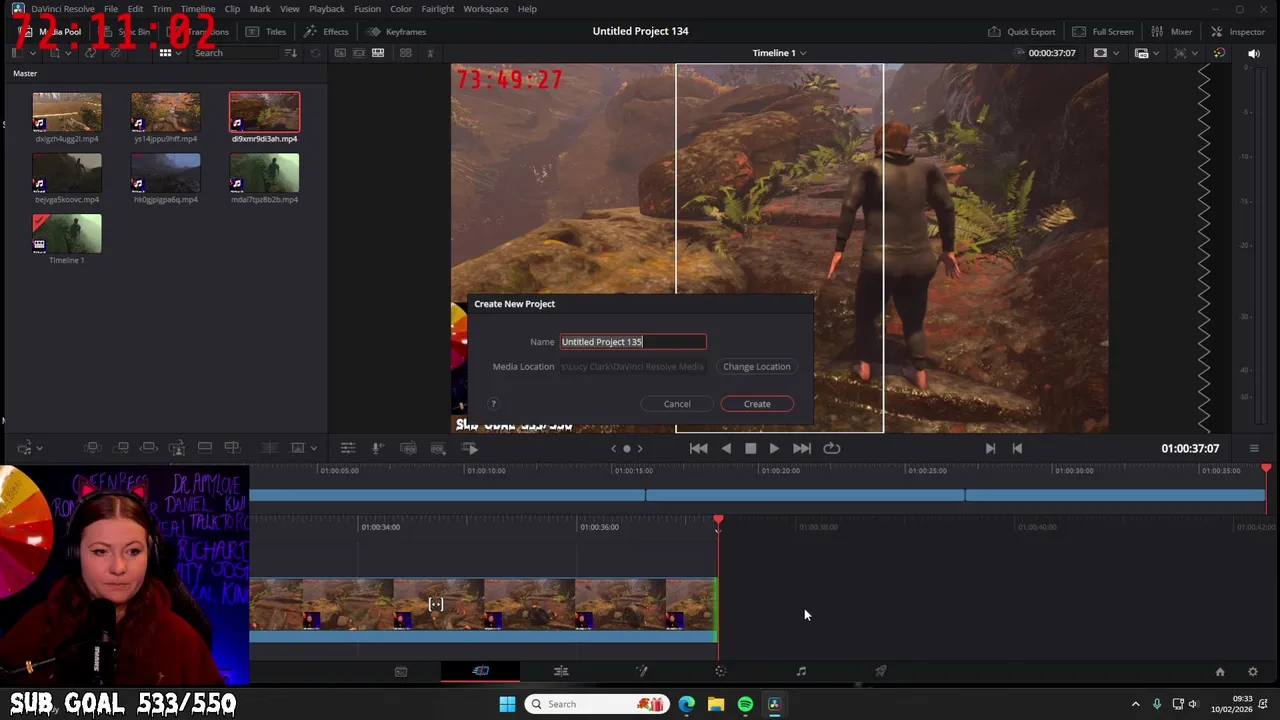Open timeline options dropdown
Image resolution: width=1280 pixels, height=720 pixels.
pos(30,448)
